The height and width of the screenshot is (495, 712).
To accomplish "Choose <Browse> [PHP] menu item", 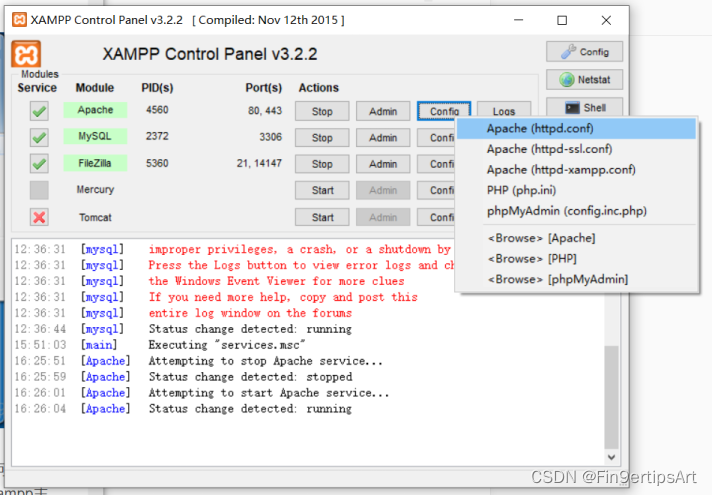I will point(576,258).
